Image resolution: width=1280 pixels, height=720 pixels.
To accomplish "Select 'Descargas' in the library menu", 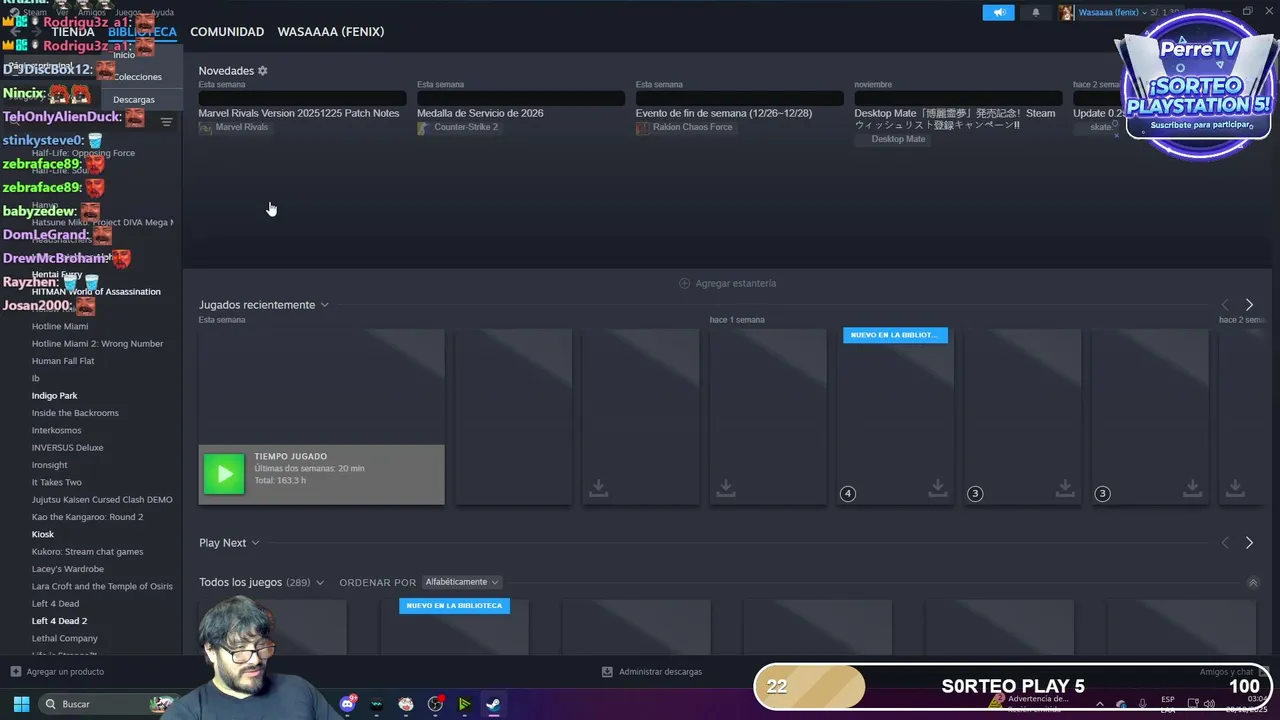I will (134, 100).
